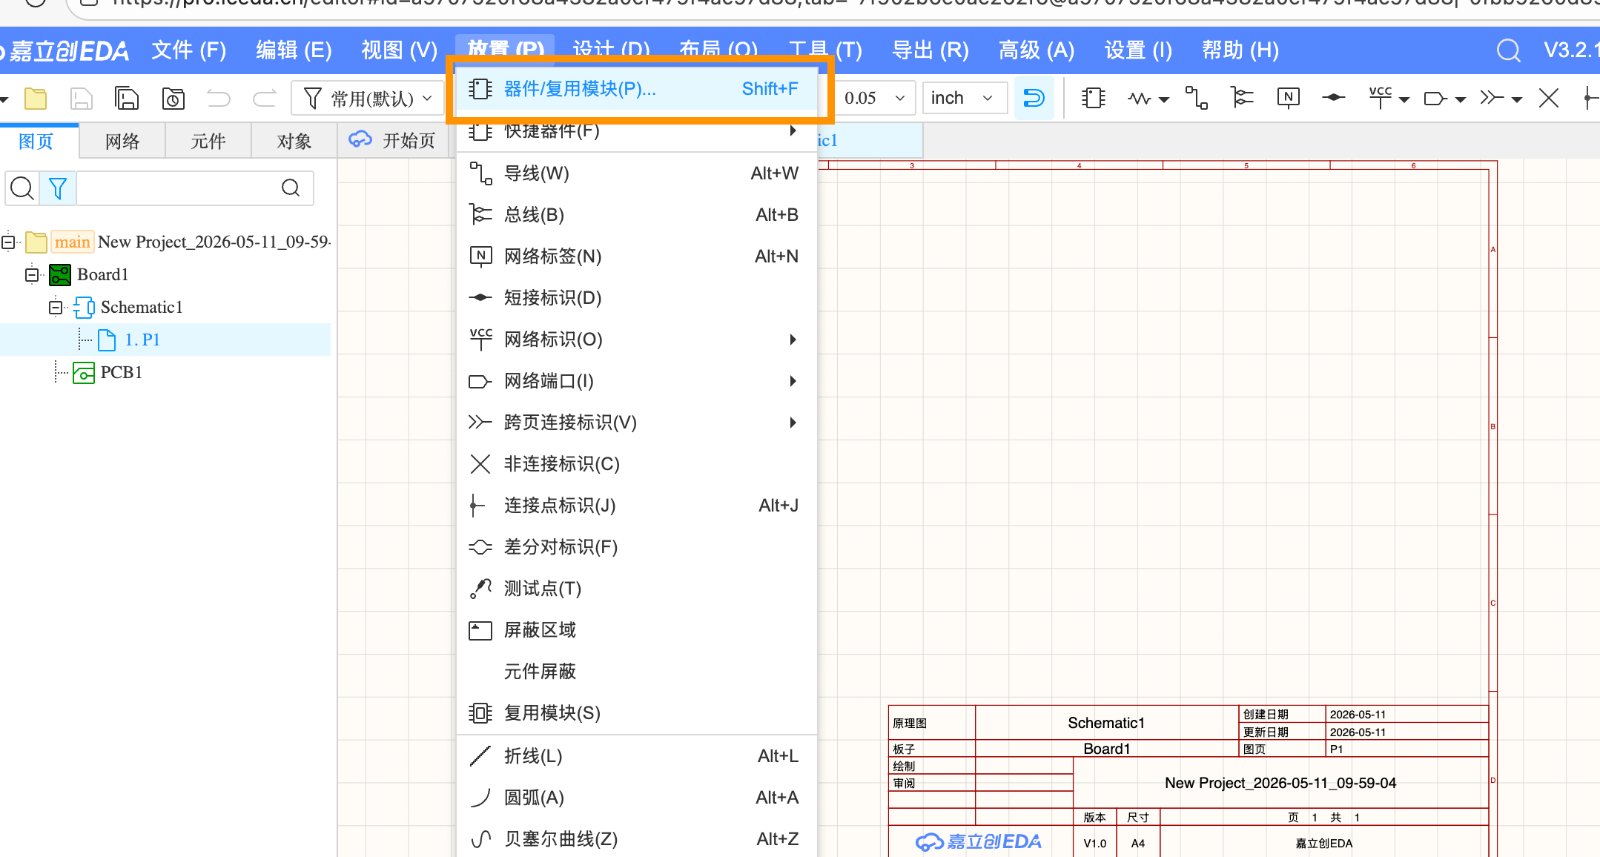
Task: Open the 文件 (F) menu
Action: (189, 50)
